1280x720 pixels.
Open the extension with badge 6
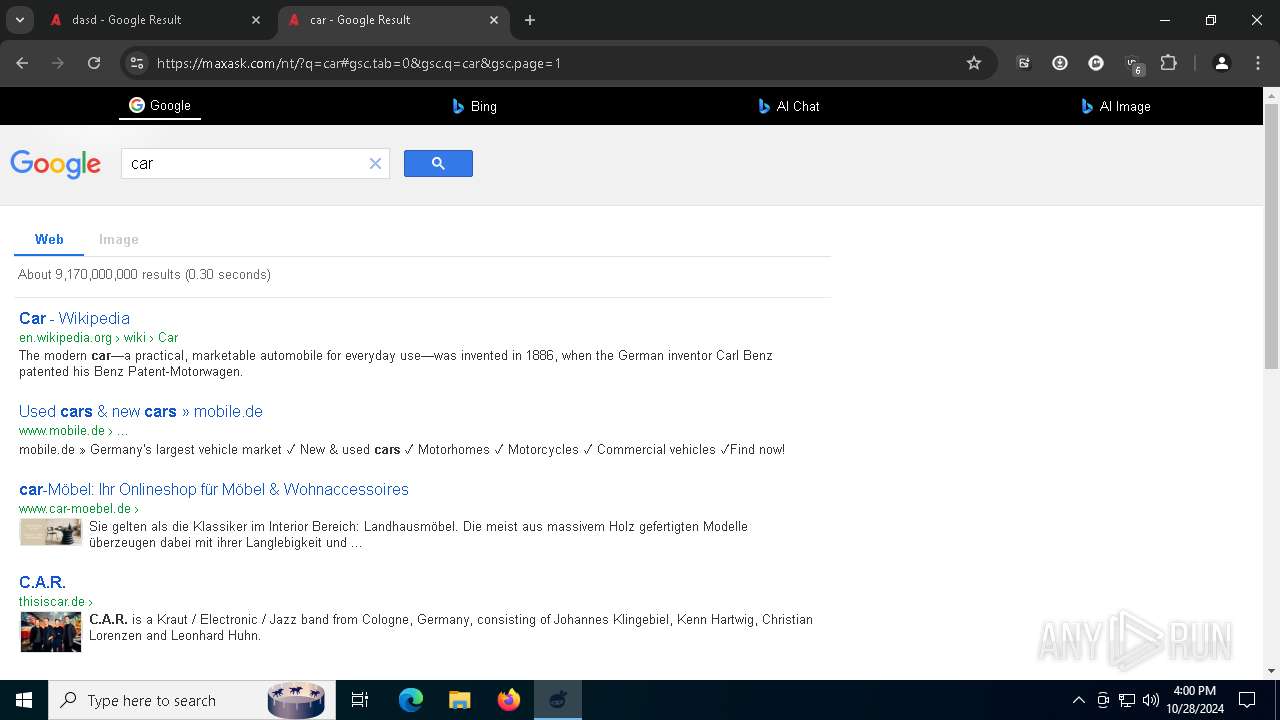pyautogui.click(x=1133, y=64)
